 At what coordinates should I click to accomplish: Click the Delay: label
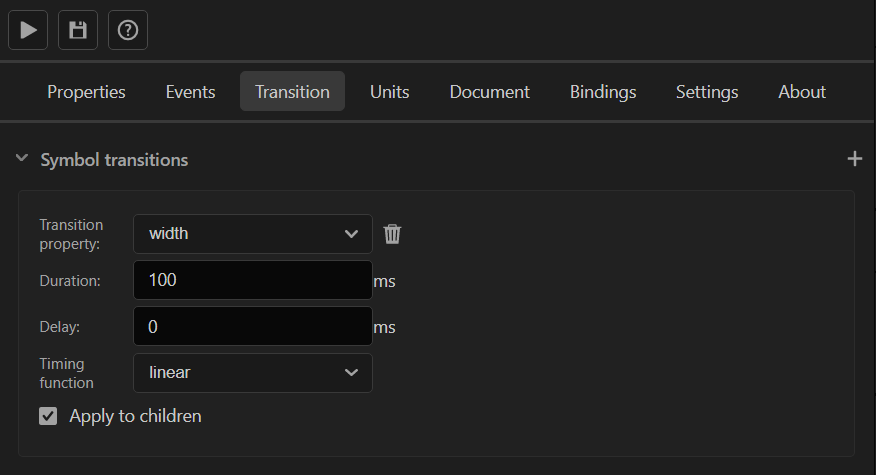60,327
